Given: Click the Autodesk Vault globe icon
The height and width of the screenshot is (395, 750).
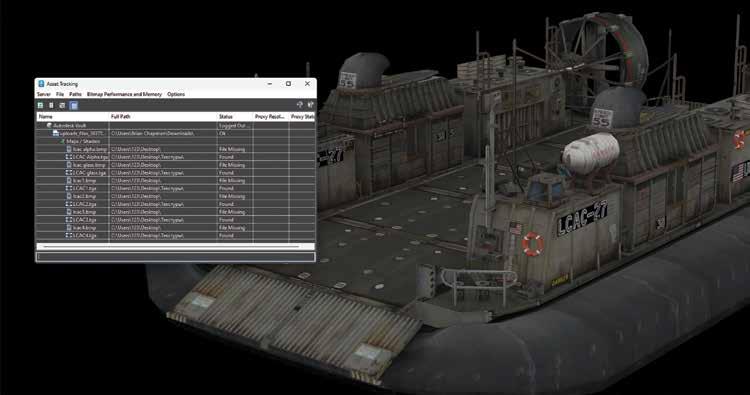Looking at the screenshot, I should [49, 125].
